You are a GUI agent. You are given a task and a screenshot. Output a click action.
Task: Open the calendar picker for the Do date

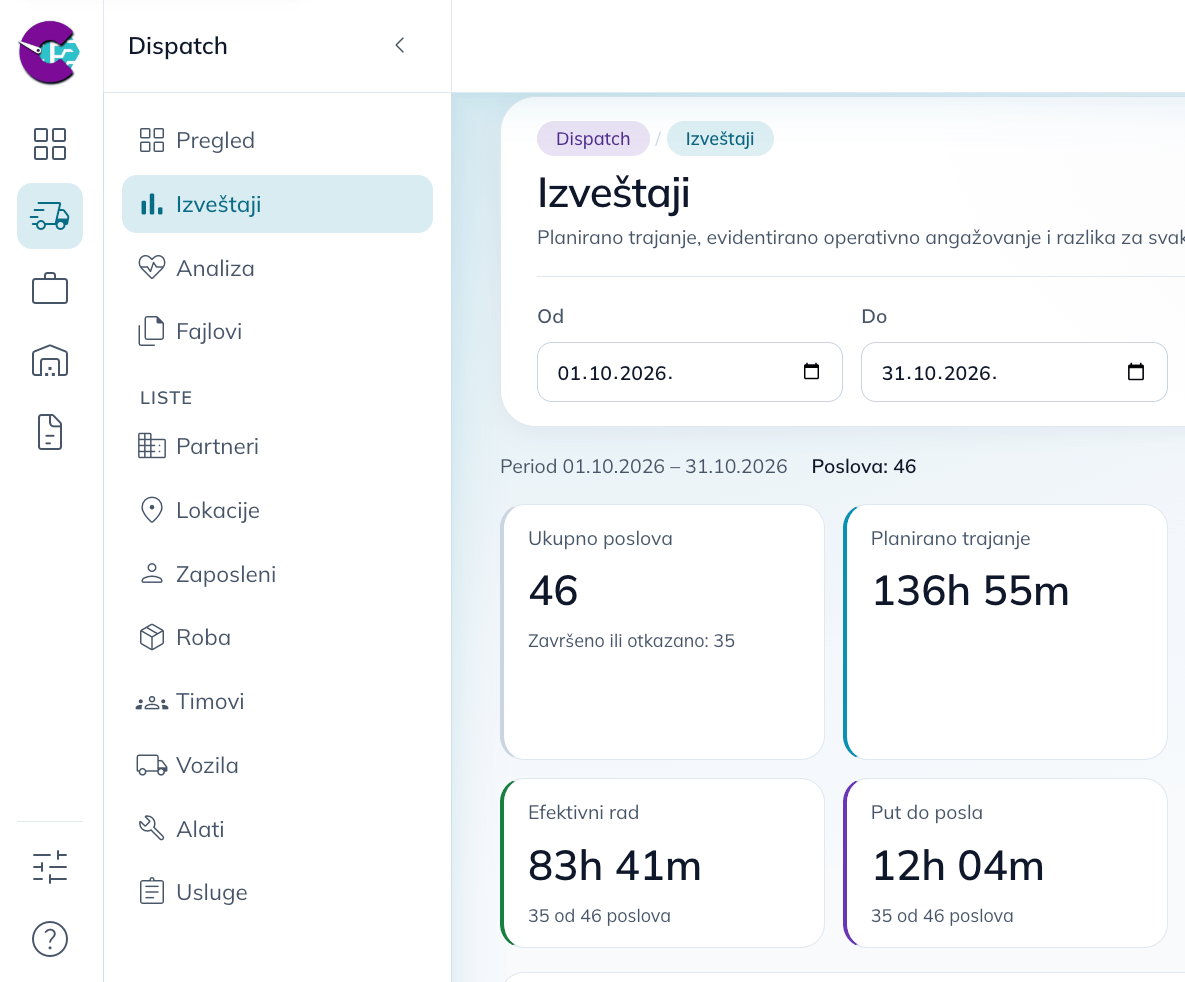tap(1135, 371)
